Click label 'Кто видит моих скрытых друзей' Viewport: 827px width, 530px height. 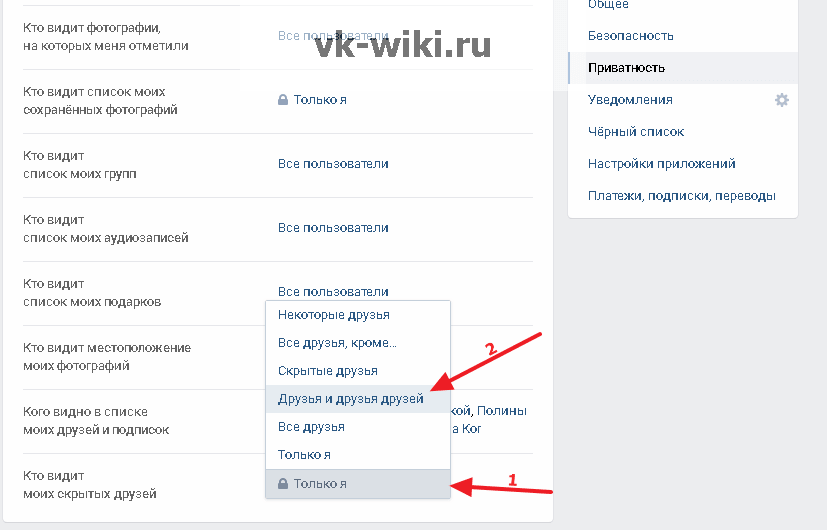click(x=90, y=485)
